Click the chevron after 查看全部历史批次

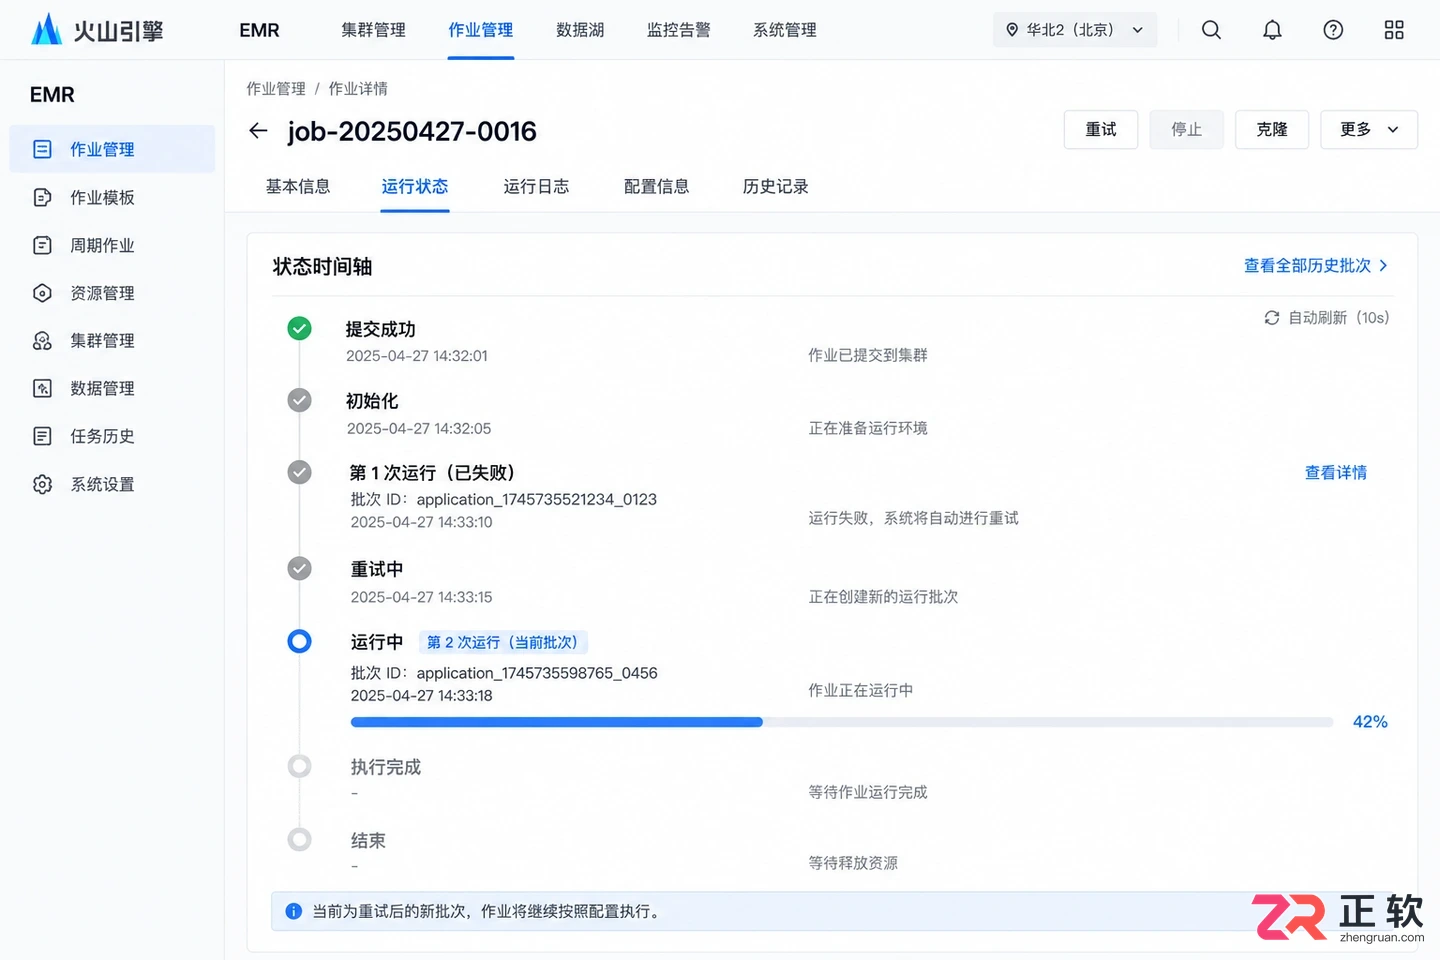1383,266
